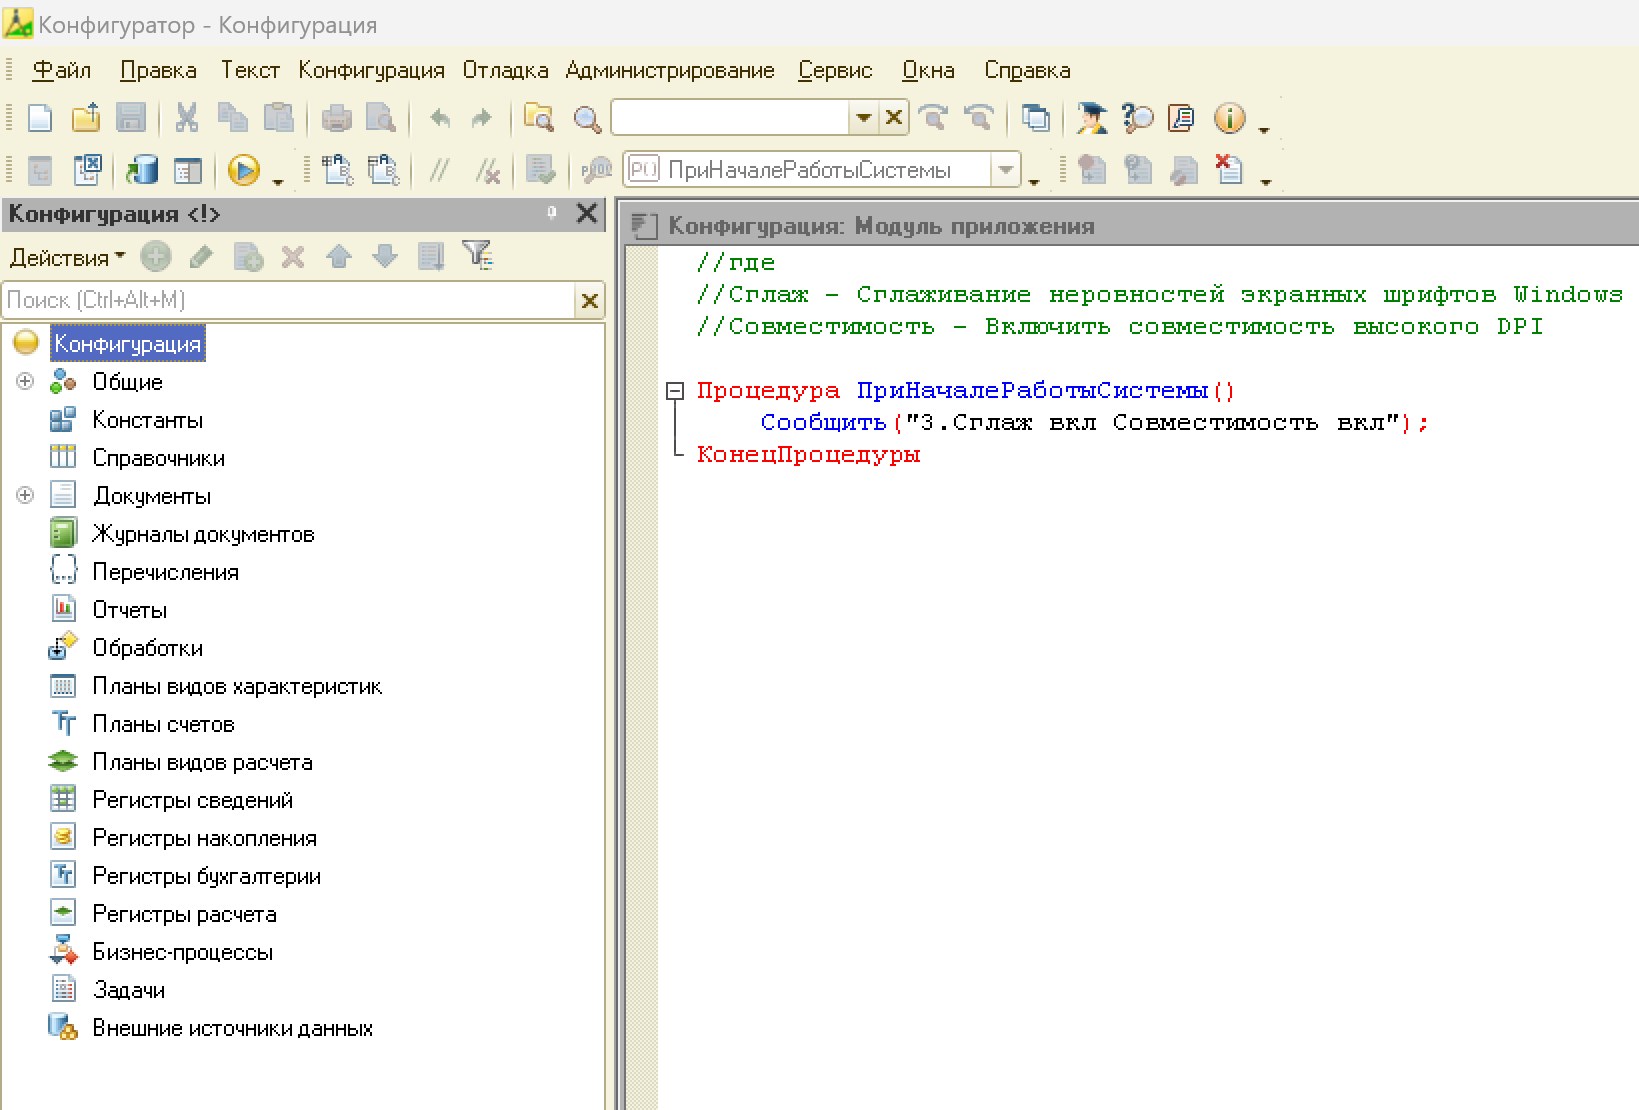Image resolution: width=1639 pixels, height=1110 pixels.
Task: Select the Справочники tree item
Action: [x=158, y=458]
